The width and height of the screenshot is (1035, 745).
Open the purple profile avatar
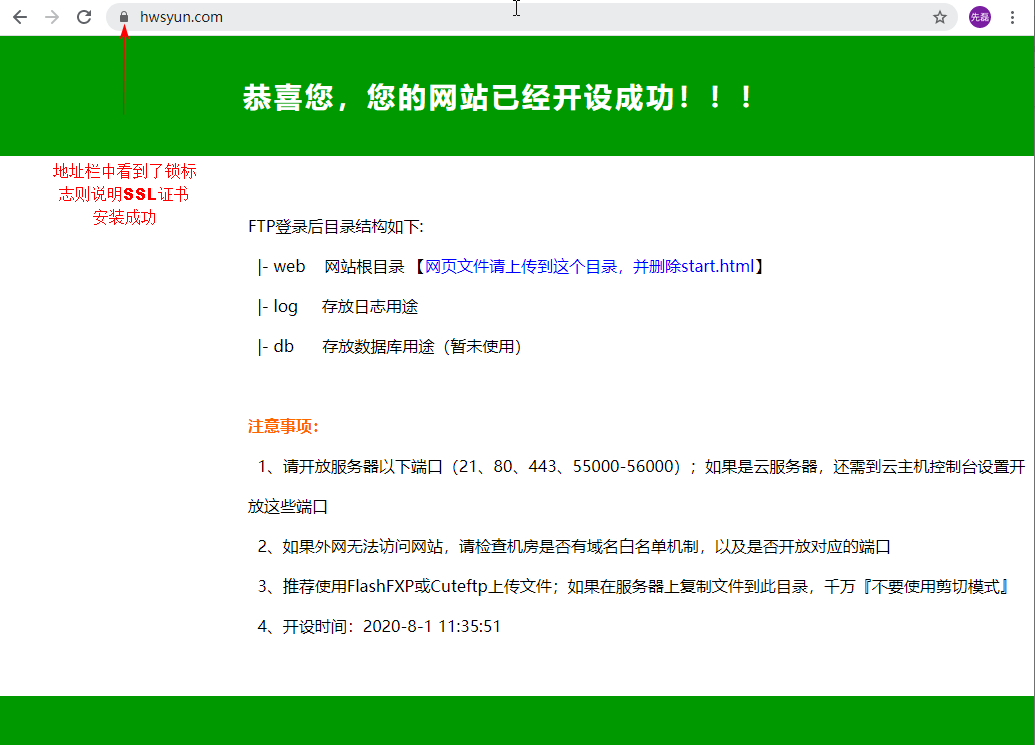[x=980, y=17]
